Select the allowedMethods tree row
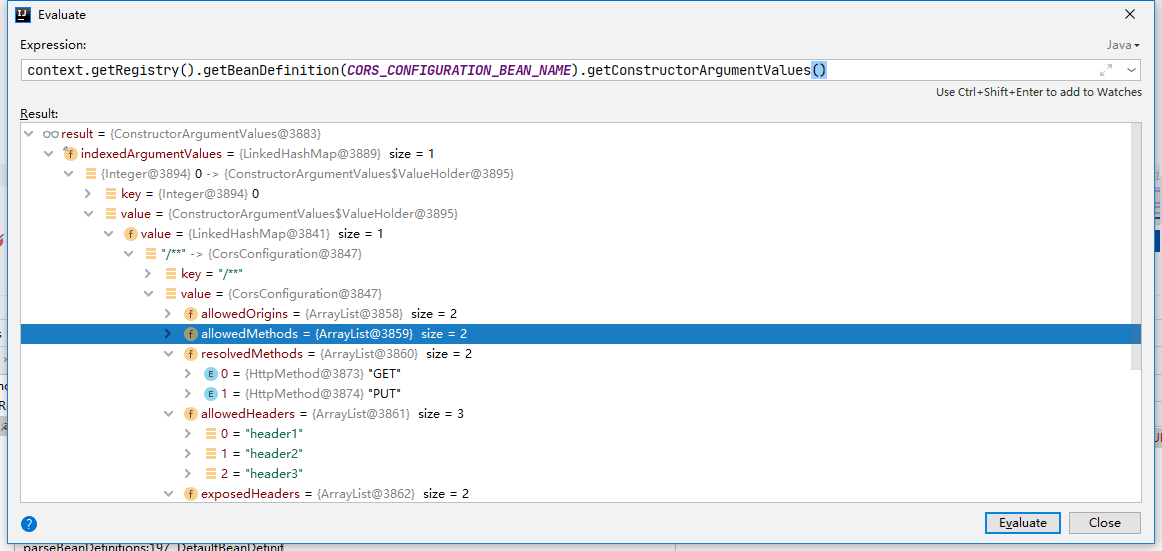 (580, 334)
